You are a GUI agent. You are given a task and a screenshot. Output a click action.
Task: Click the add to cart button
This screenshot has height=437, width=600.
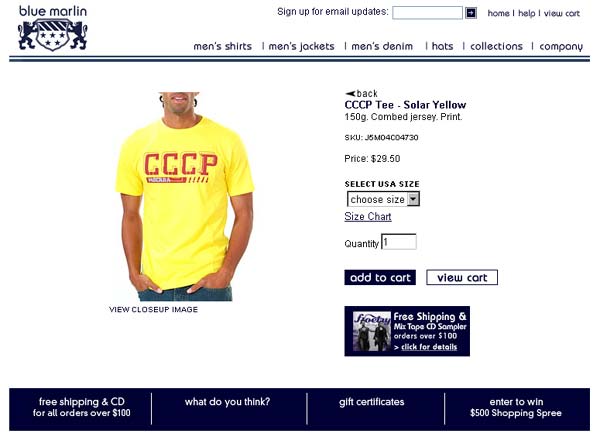coord(380,277)
